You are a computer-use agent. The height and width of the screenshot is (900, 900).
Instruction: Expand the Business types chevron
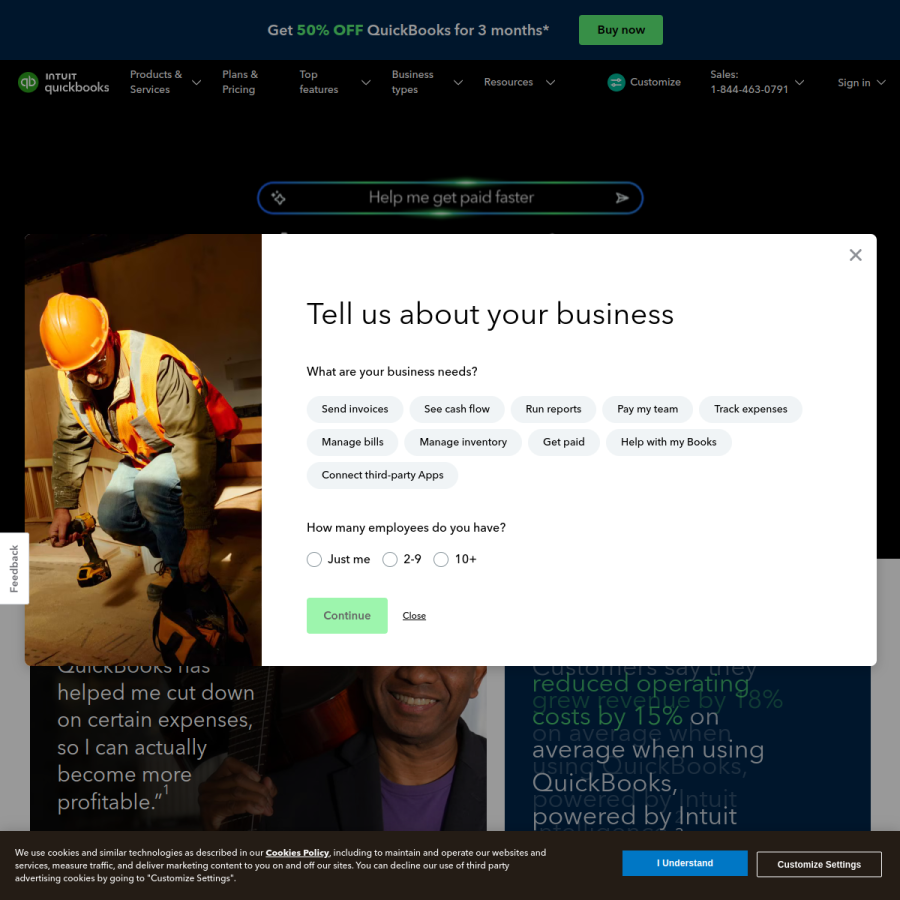coord(458,83)
